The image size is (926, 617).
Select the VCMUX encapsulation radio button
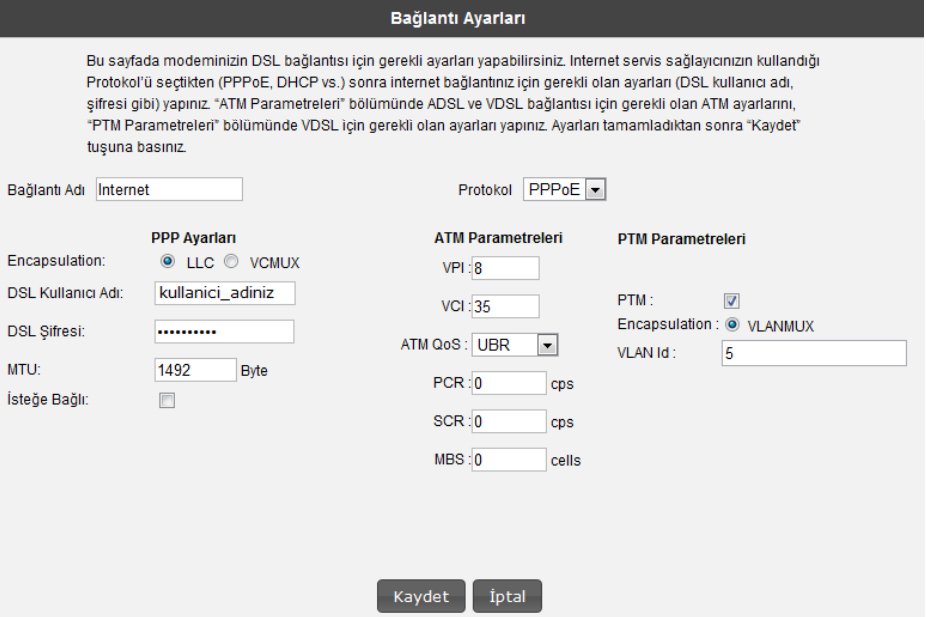click(230, 262)
